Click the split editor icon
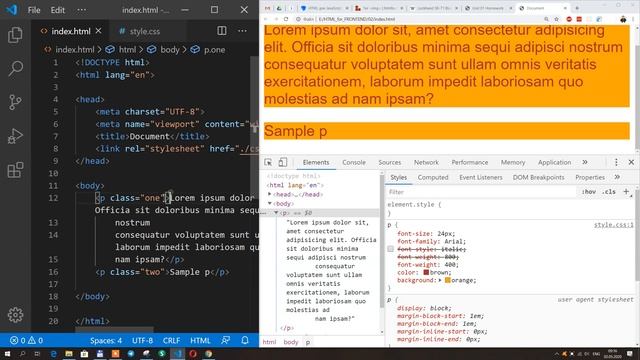 click(222, 31)
